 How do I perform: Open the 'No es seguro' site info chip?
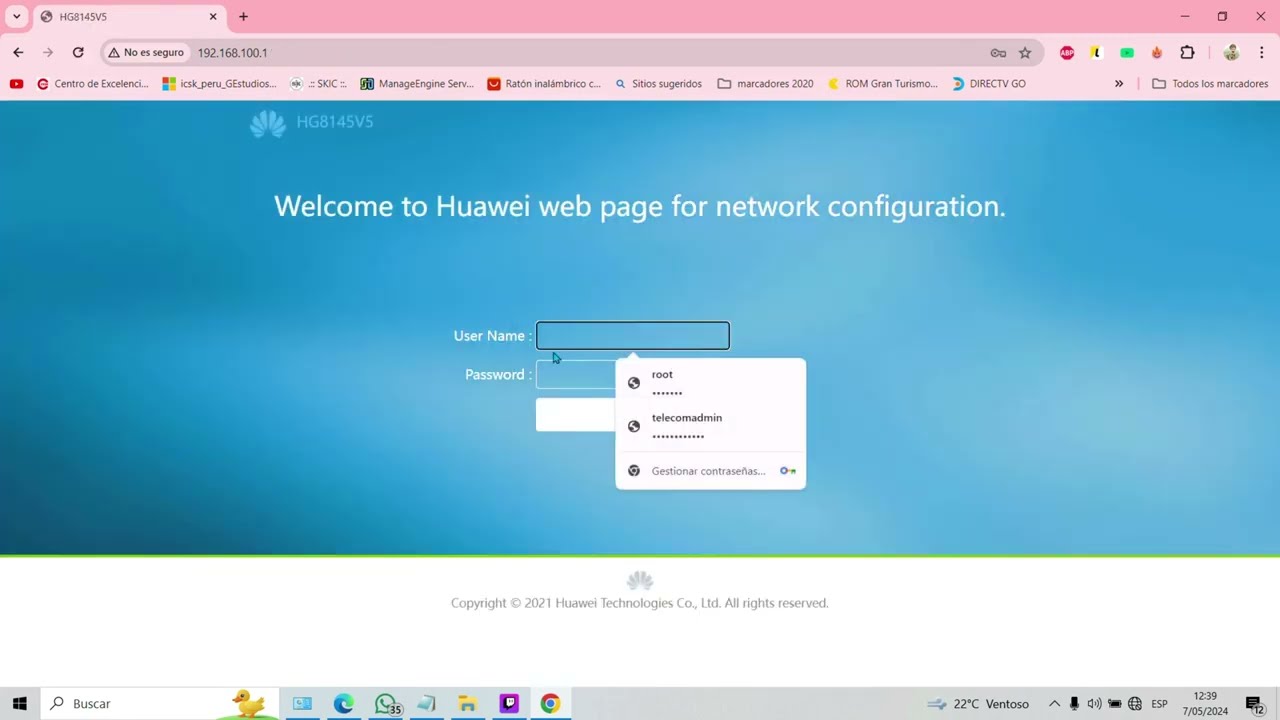pos(146,53)
